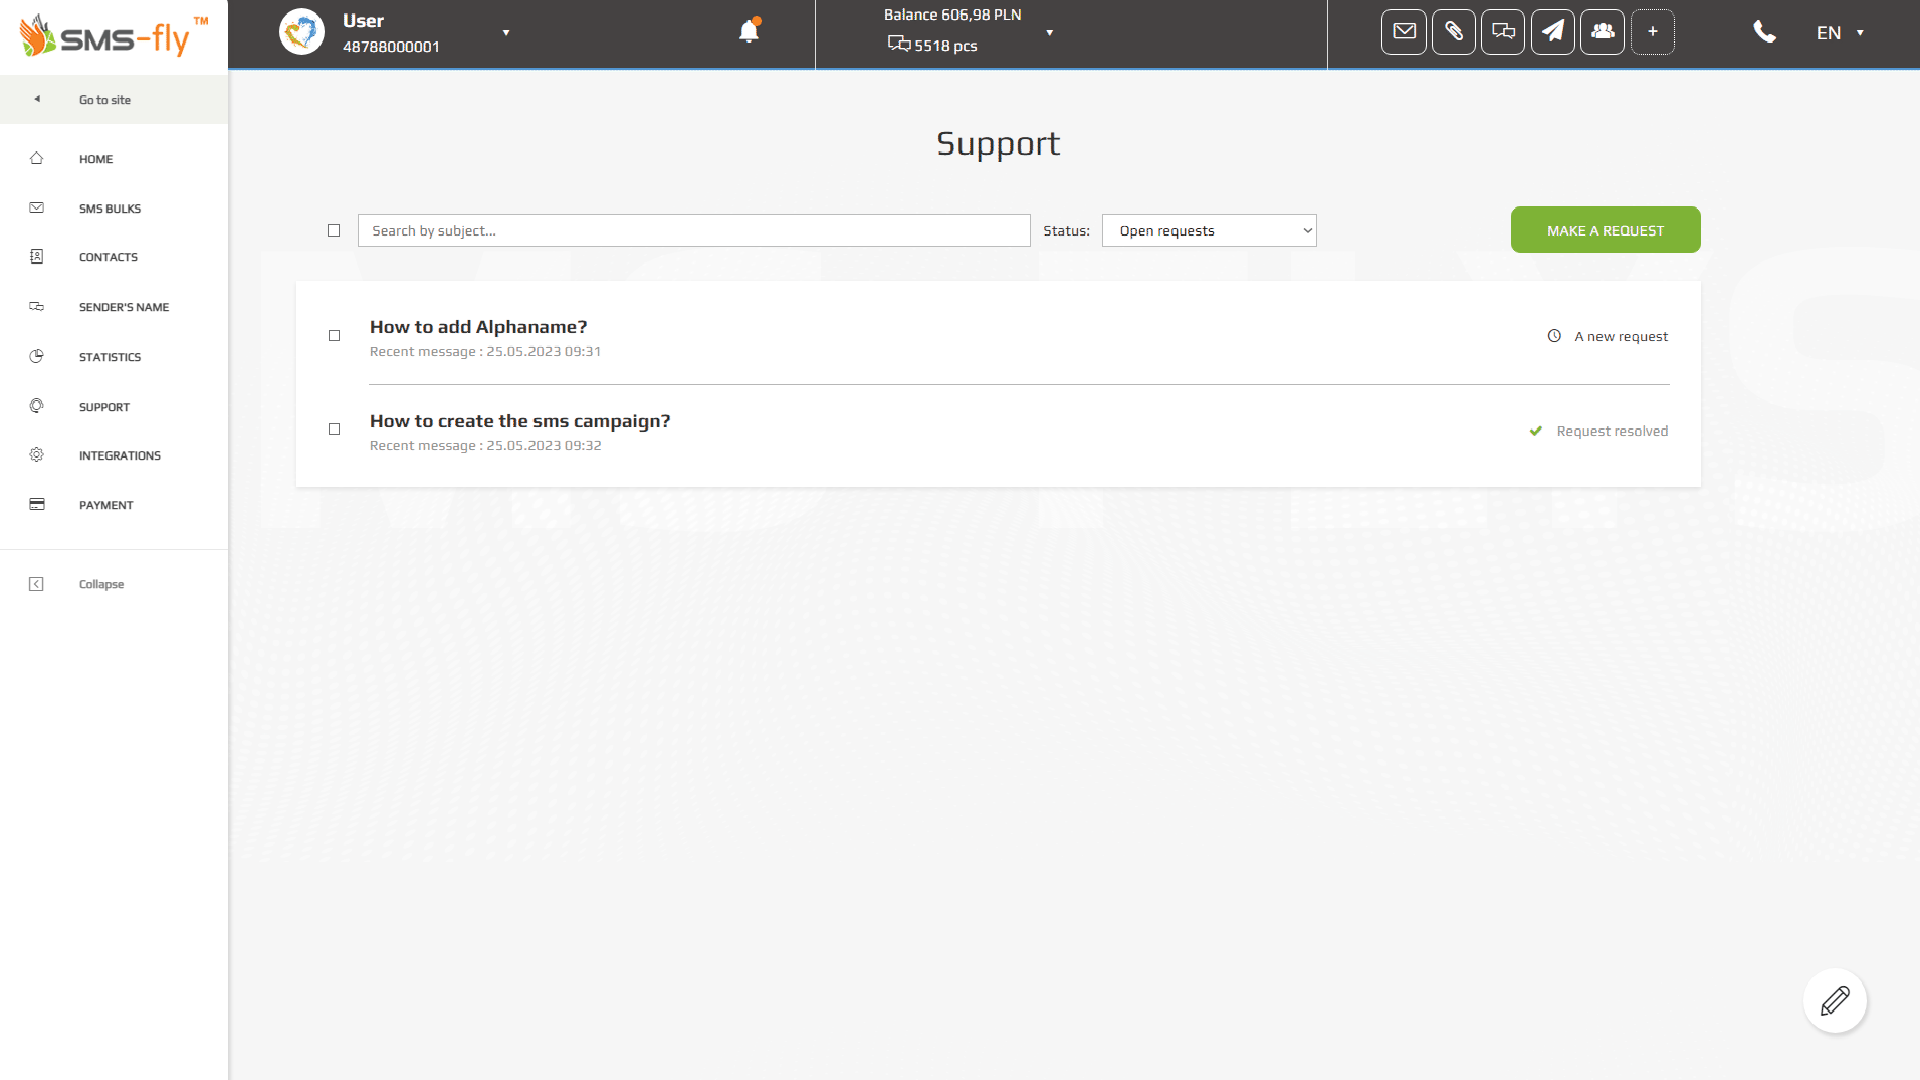Click the phone handset icon
The image size is (1920, 1080).
click(x=1764, y=32)
